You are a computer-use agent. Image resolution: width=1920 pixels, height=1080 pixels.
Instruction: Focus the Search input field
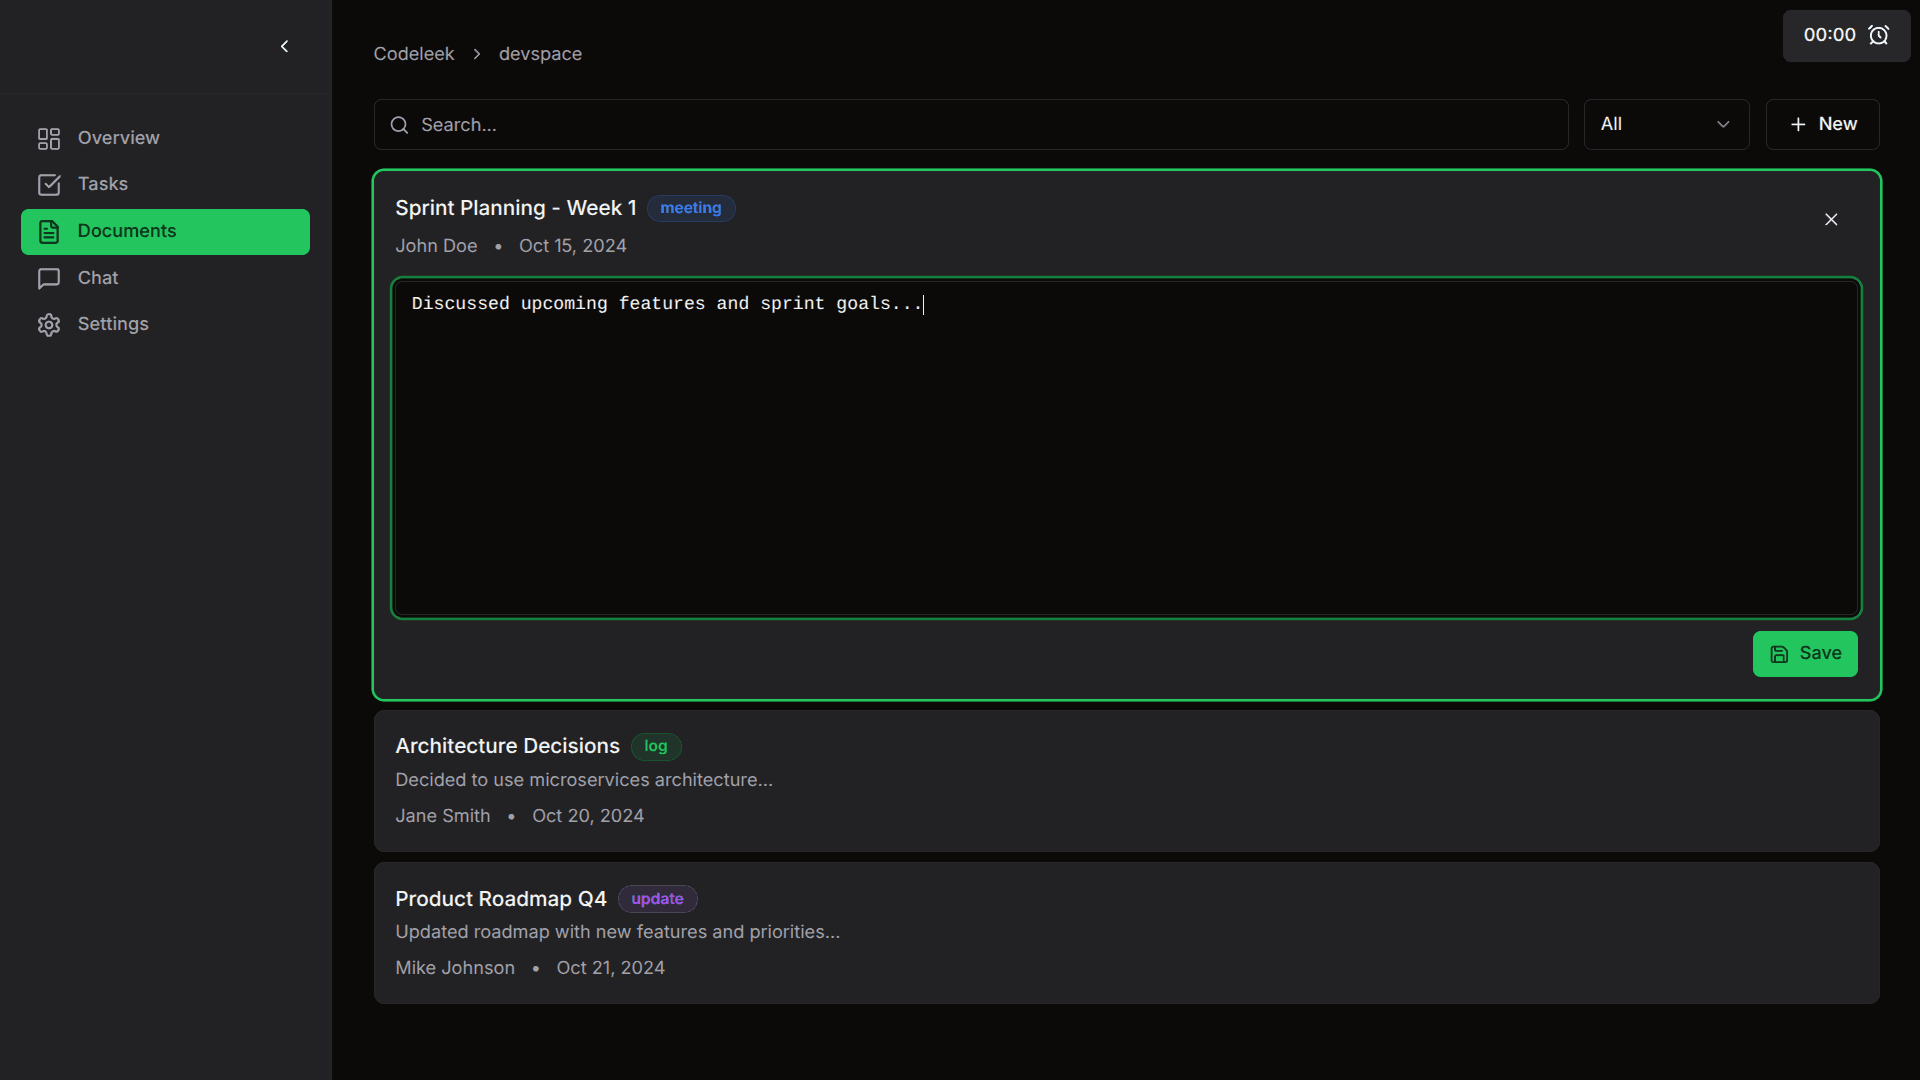pyautogui.click(x=970, y=125)
